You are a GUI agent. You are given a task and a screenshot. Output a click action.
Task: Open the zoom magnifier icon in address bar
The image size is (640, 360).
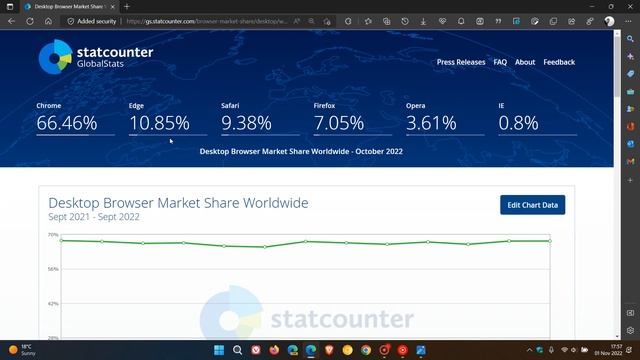pyautogui.click(x=311, y=21)
